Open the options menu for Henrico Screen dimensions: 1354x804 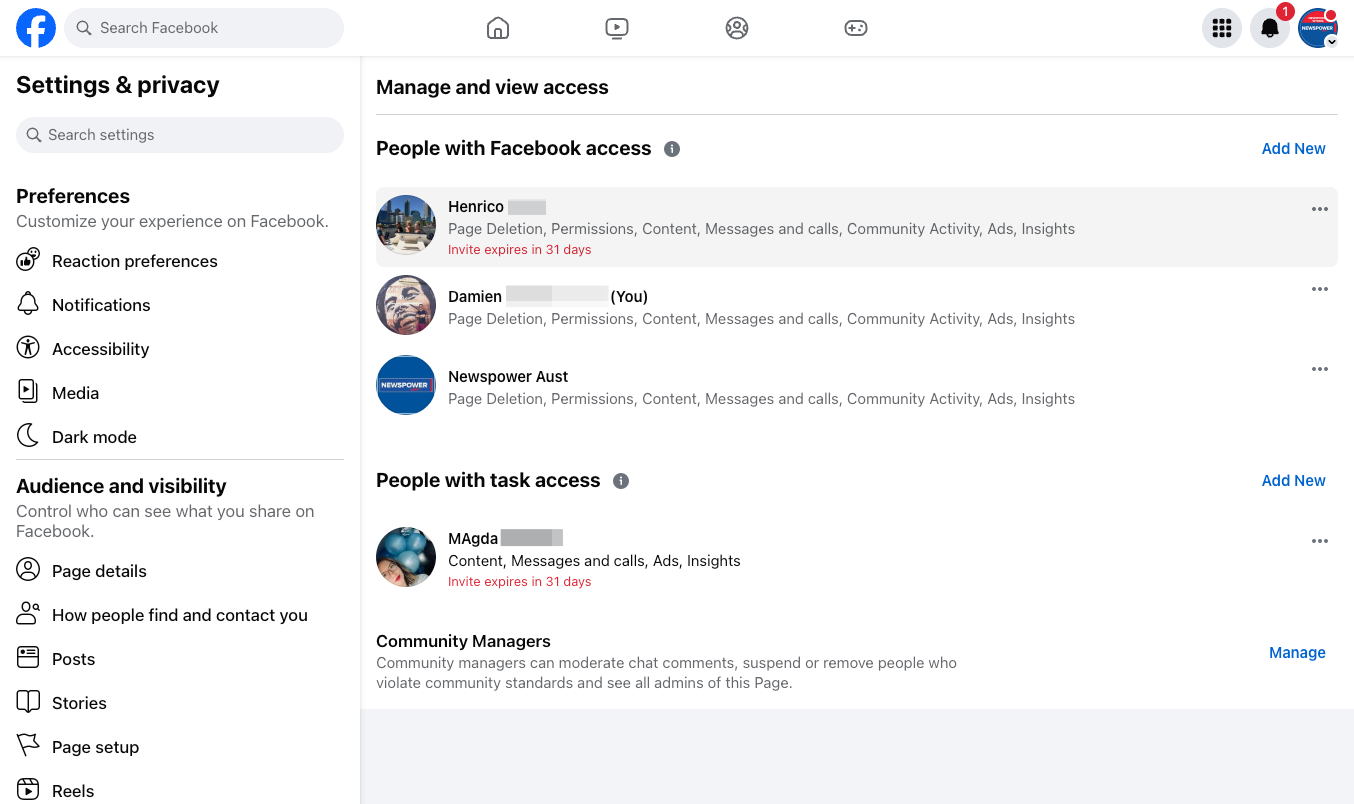tap(1320, 209)
